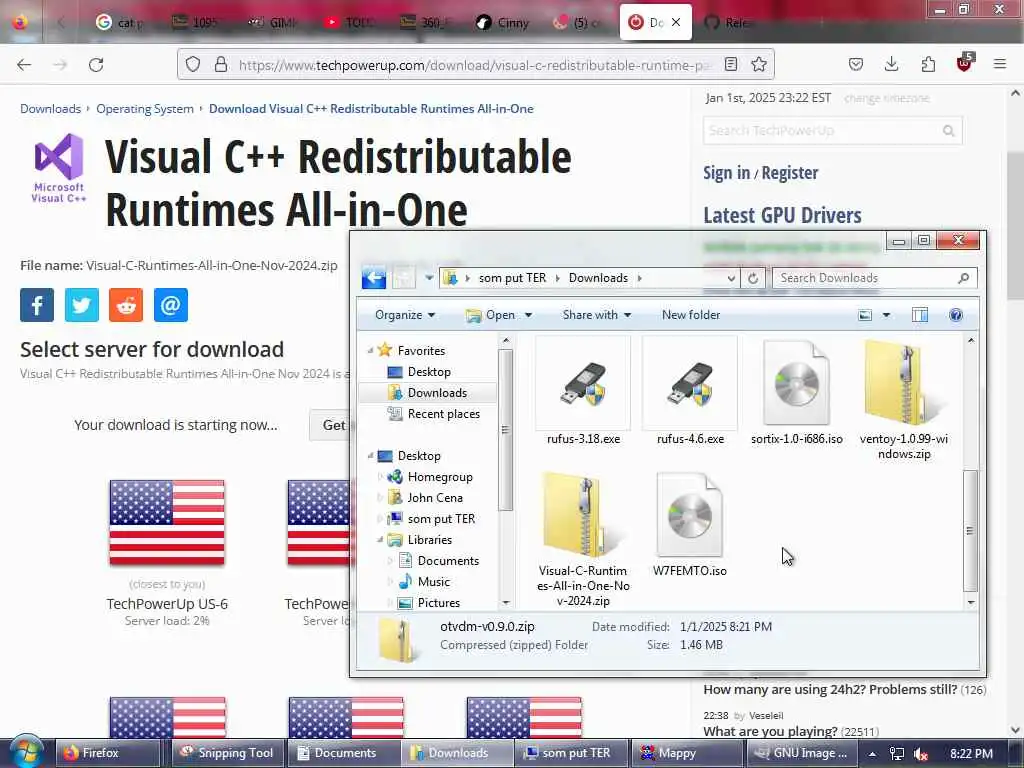Refresh the Downloads folder in Explorer
The image size is (1024, 768).
coord(752,278)
